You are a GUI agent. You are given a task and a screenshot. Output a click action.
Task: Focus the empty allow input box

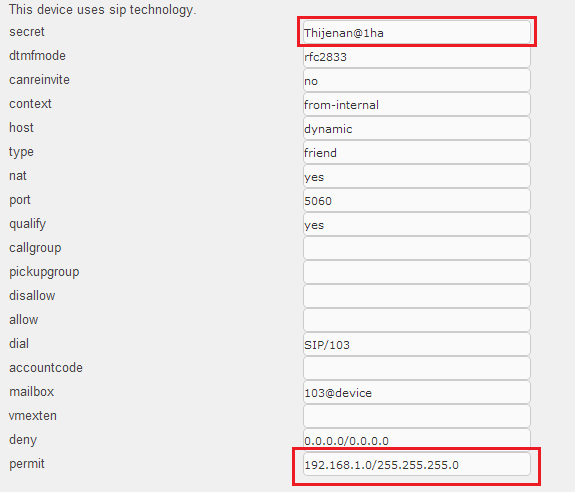pos(417,321)
